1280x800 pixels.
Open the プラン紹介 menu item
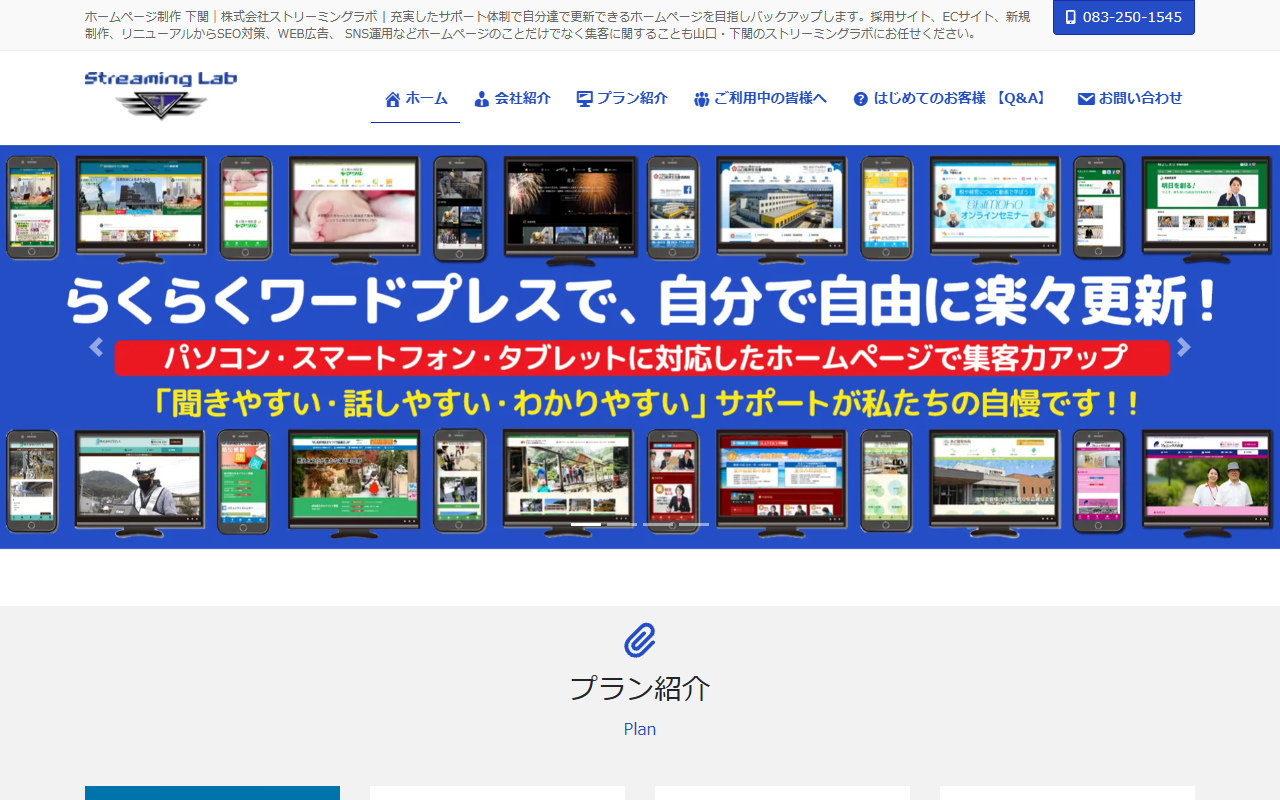pyautogui.click(x=632, y=98)
